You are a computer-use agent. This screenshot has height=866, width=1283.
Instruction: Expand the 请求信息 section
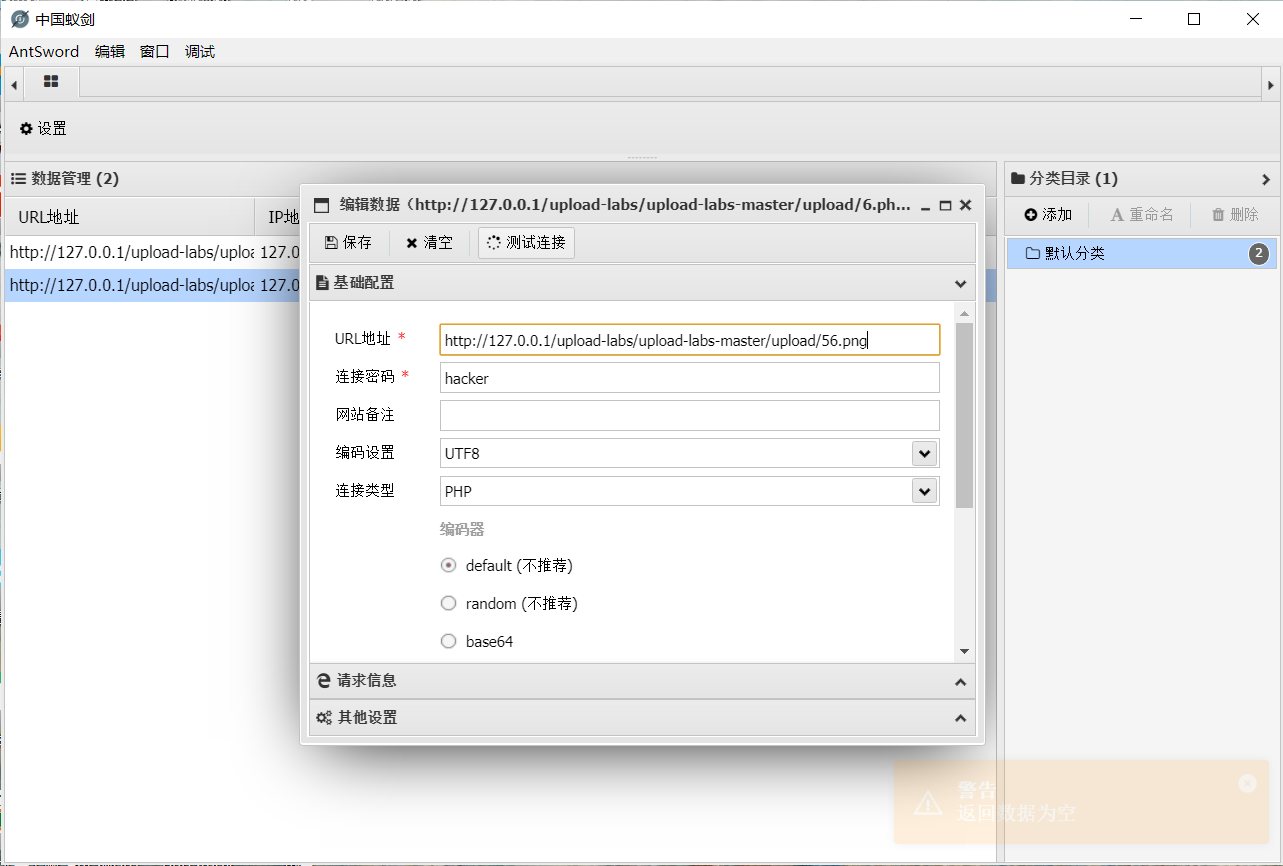tap(641, 681)
